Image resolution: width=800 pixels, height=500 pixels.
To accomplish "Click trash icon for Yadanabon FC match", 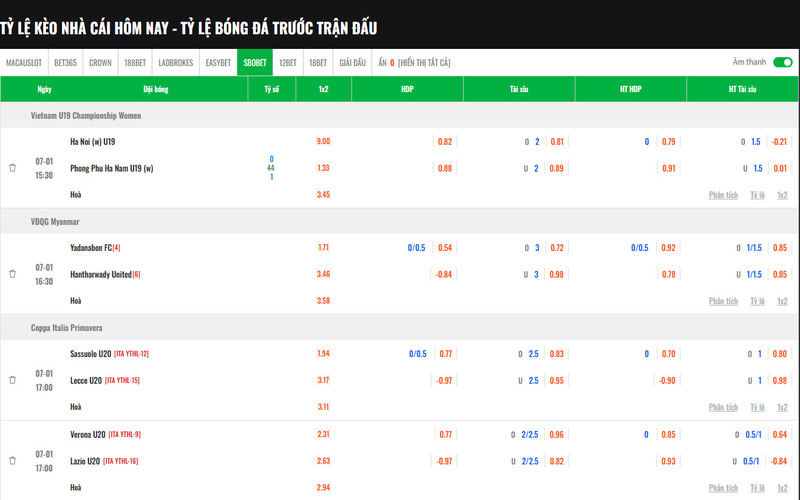I will [12, 274].
